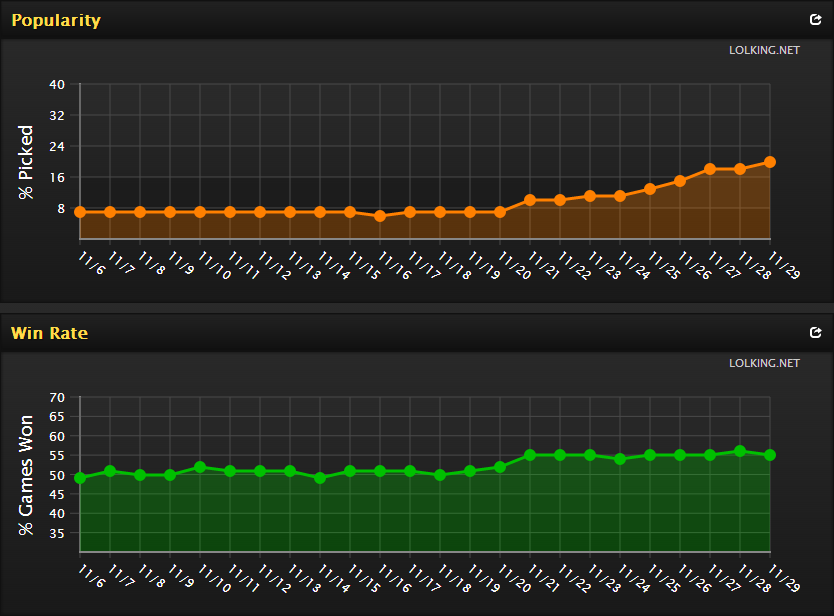
Task: Click the 11/19 point on Popularity chart
Action: tap(470, 212)
